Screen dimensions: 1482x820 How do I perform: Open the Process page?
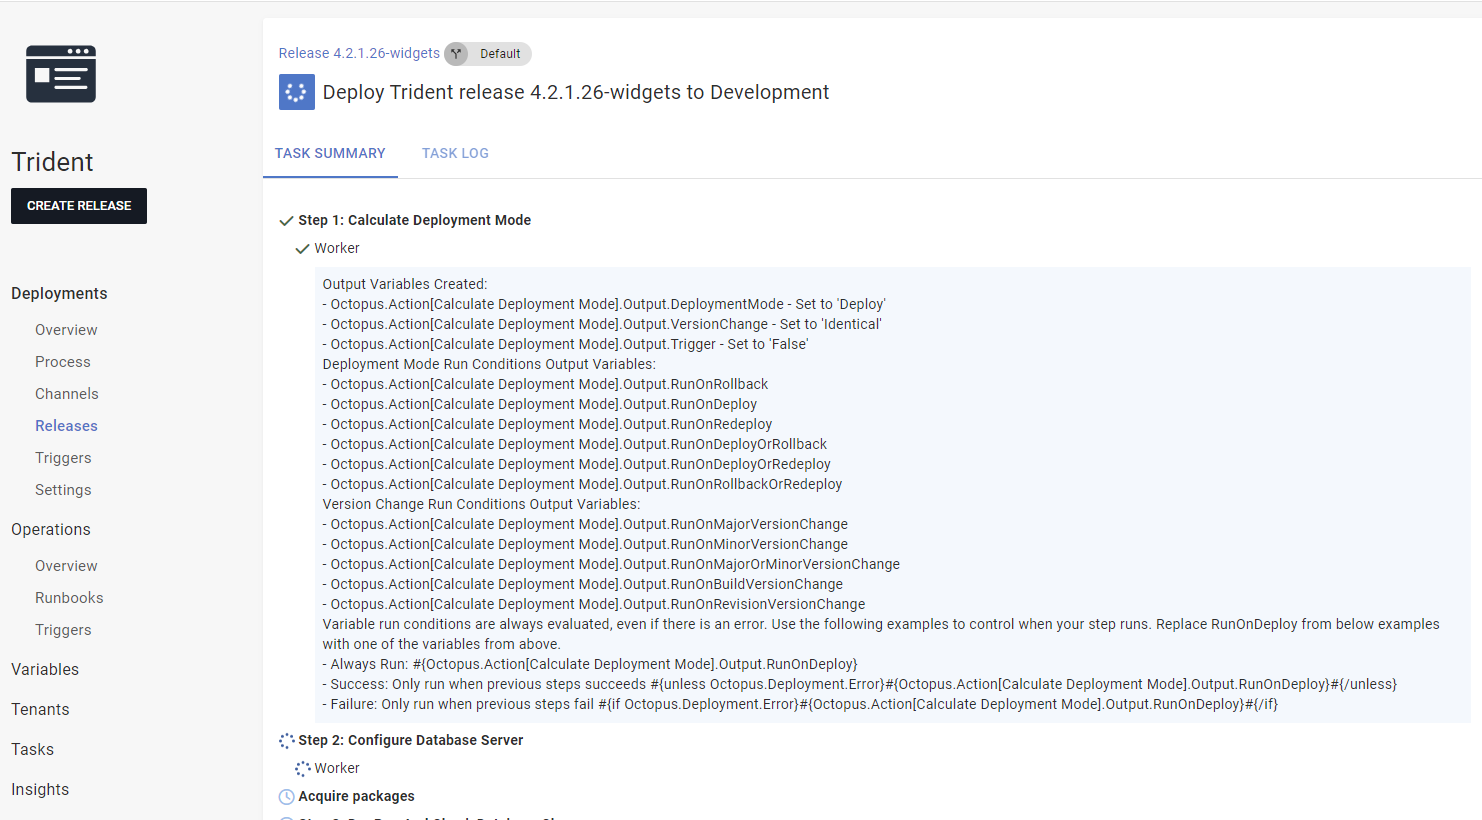coord(63,362)
